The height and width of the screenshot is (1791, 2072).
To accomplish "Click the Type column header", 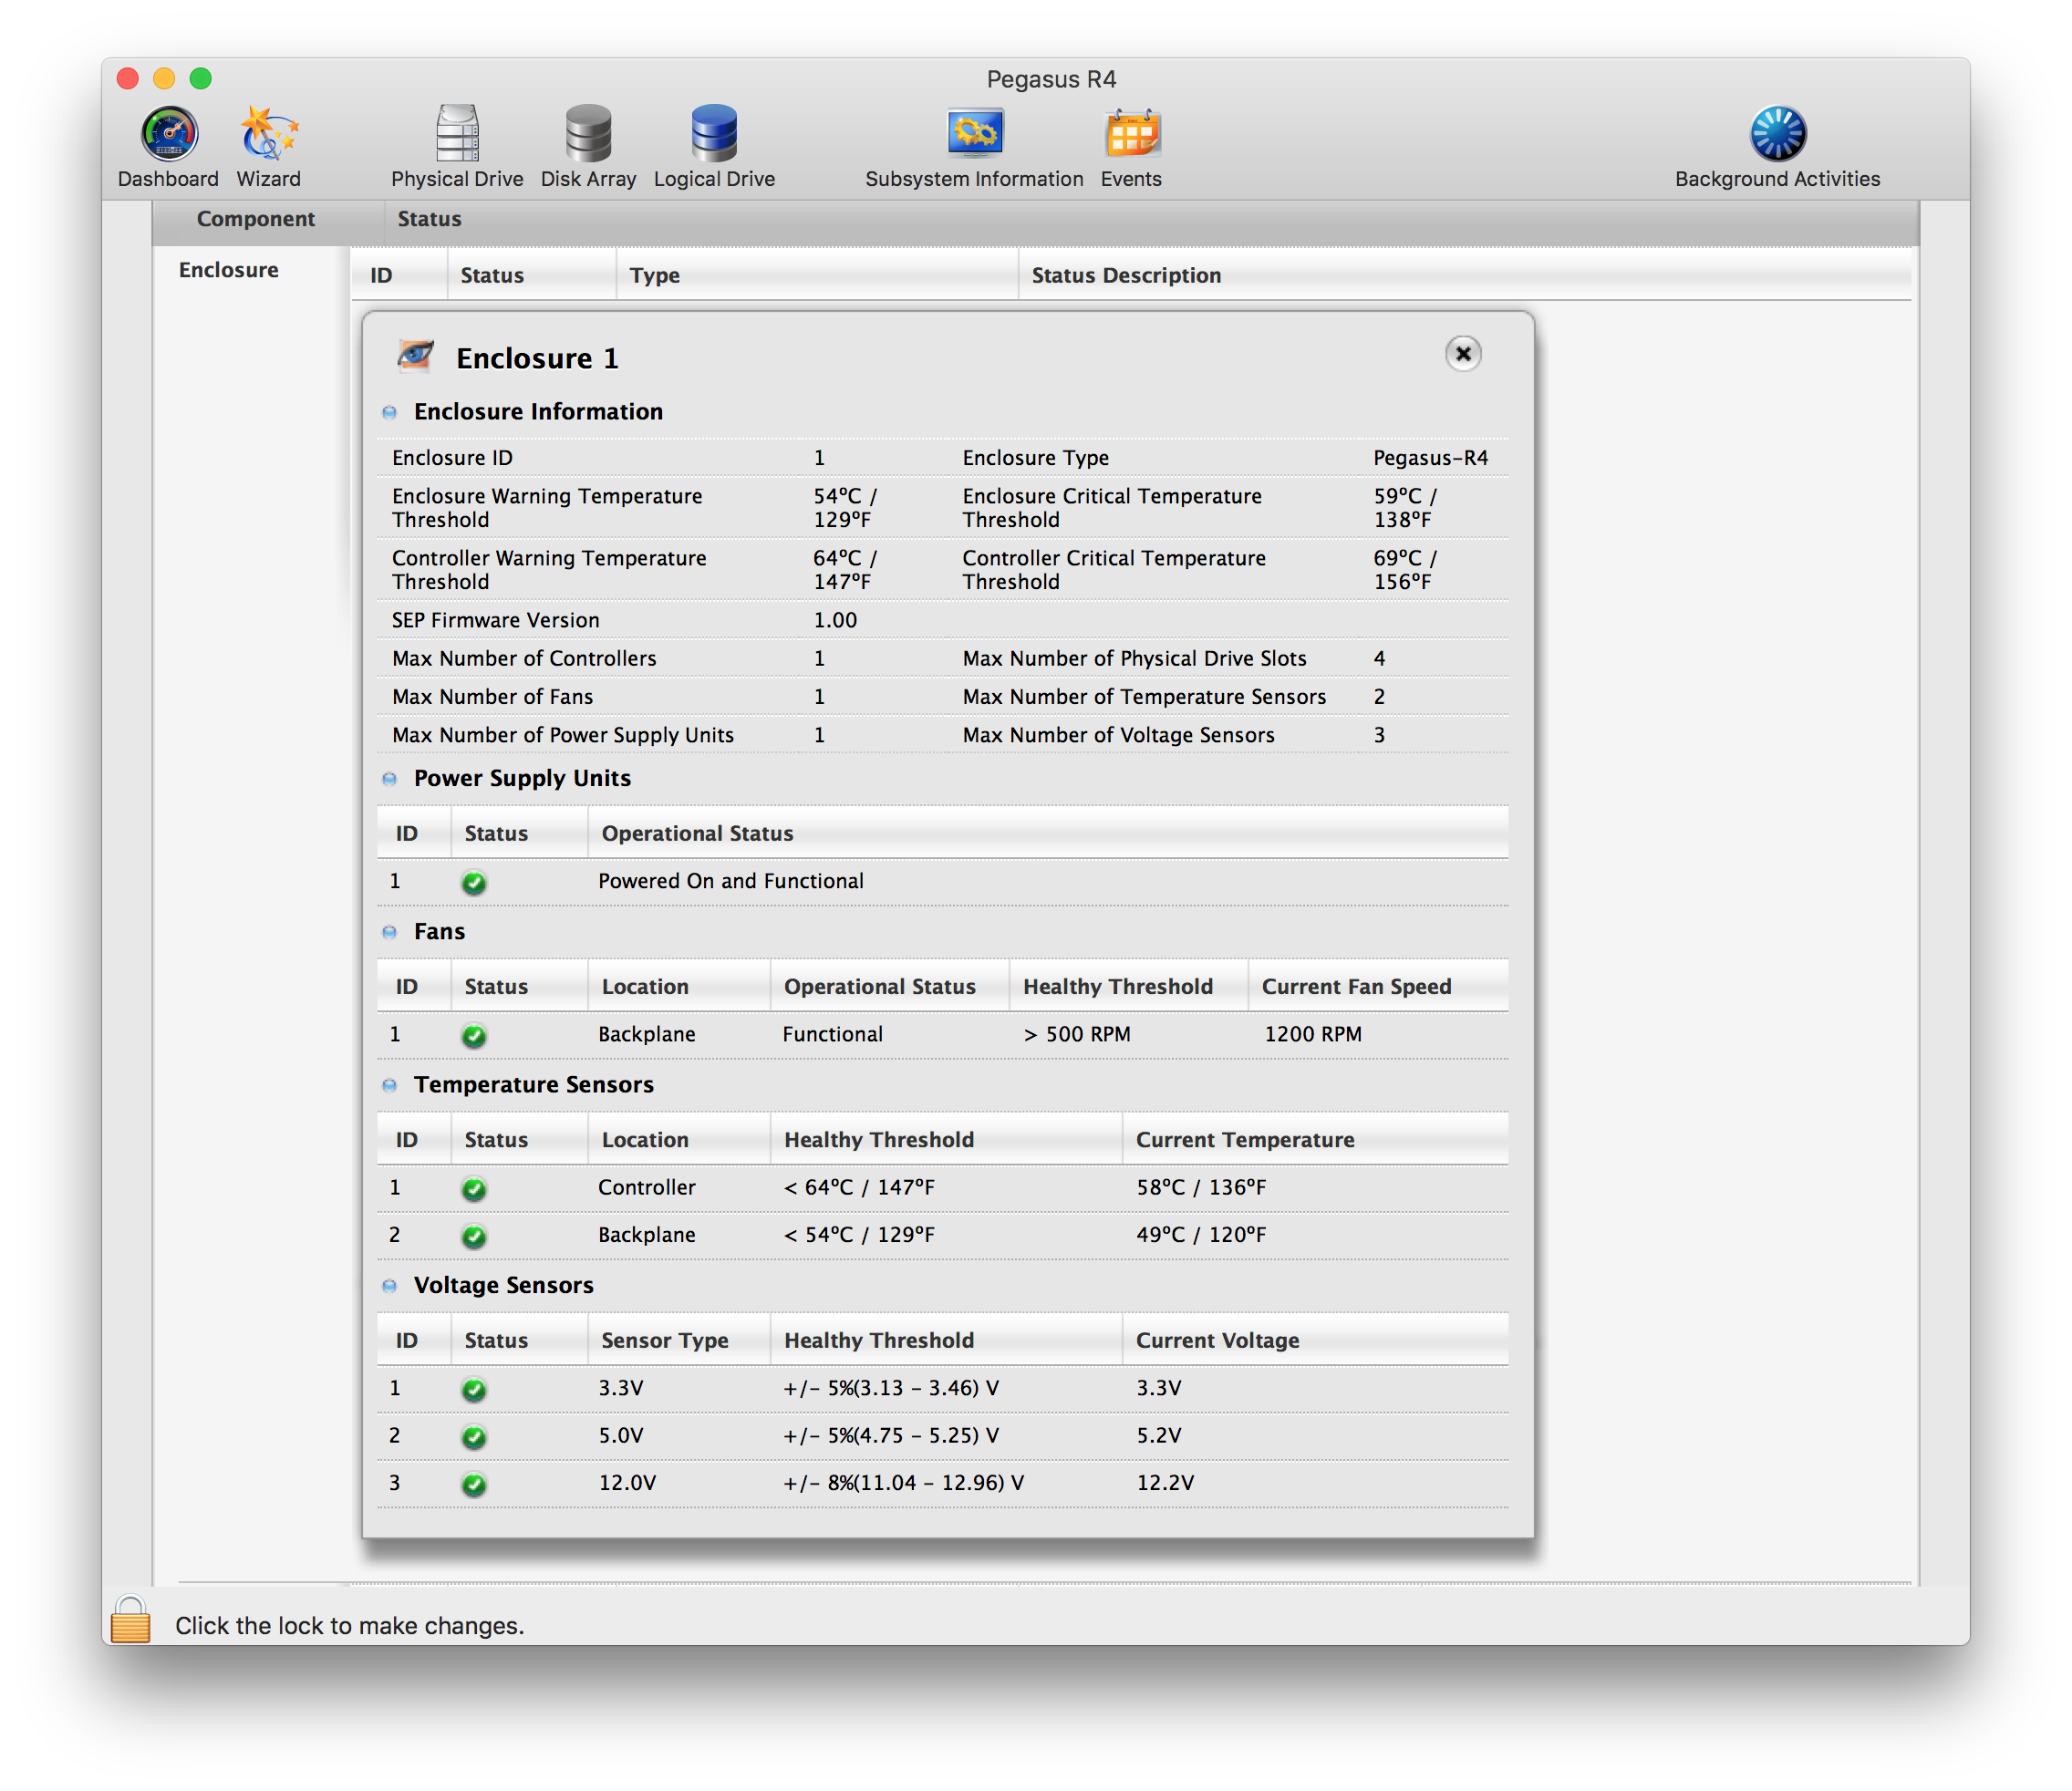I will (655, 275).
